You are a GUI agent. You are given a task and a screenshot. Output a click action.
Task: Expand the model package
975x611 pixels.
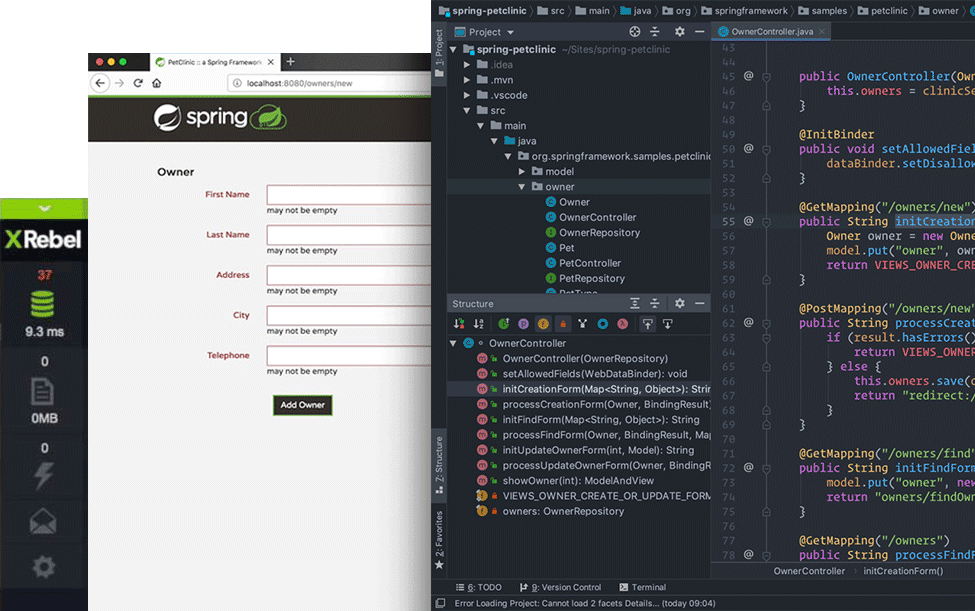(x=522, y=172)
